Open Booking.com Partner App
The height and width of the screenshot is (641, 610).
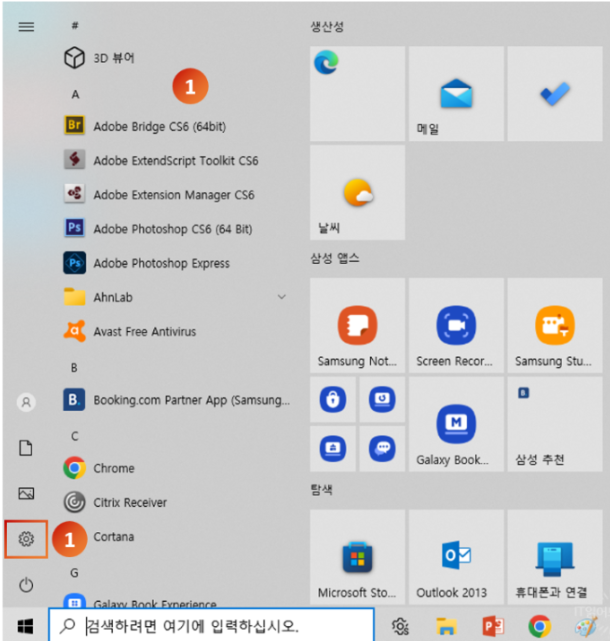(x=176, y=399)
